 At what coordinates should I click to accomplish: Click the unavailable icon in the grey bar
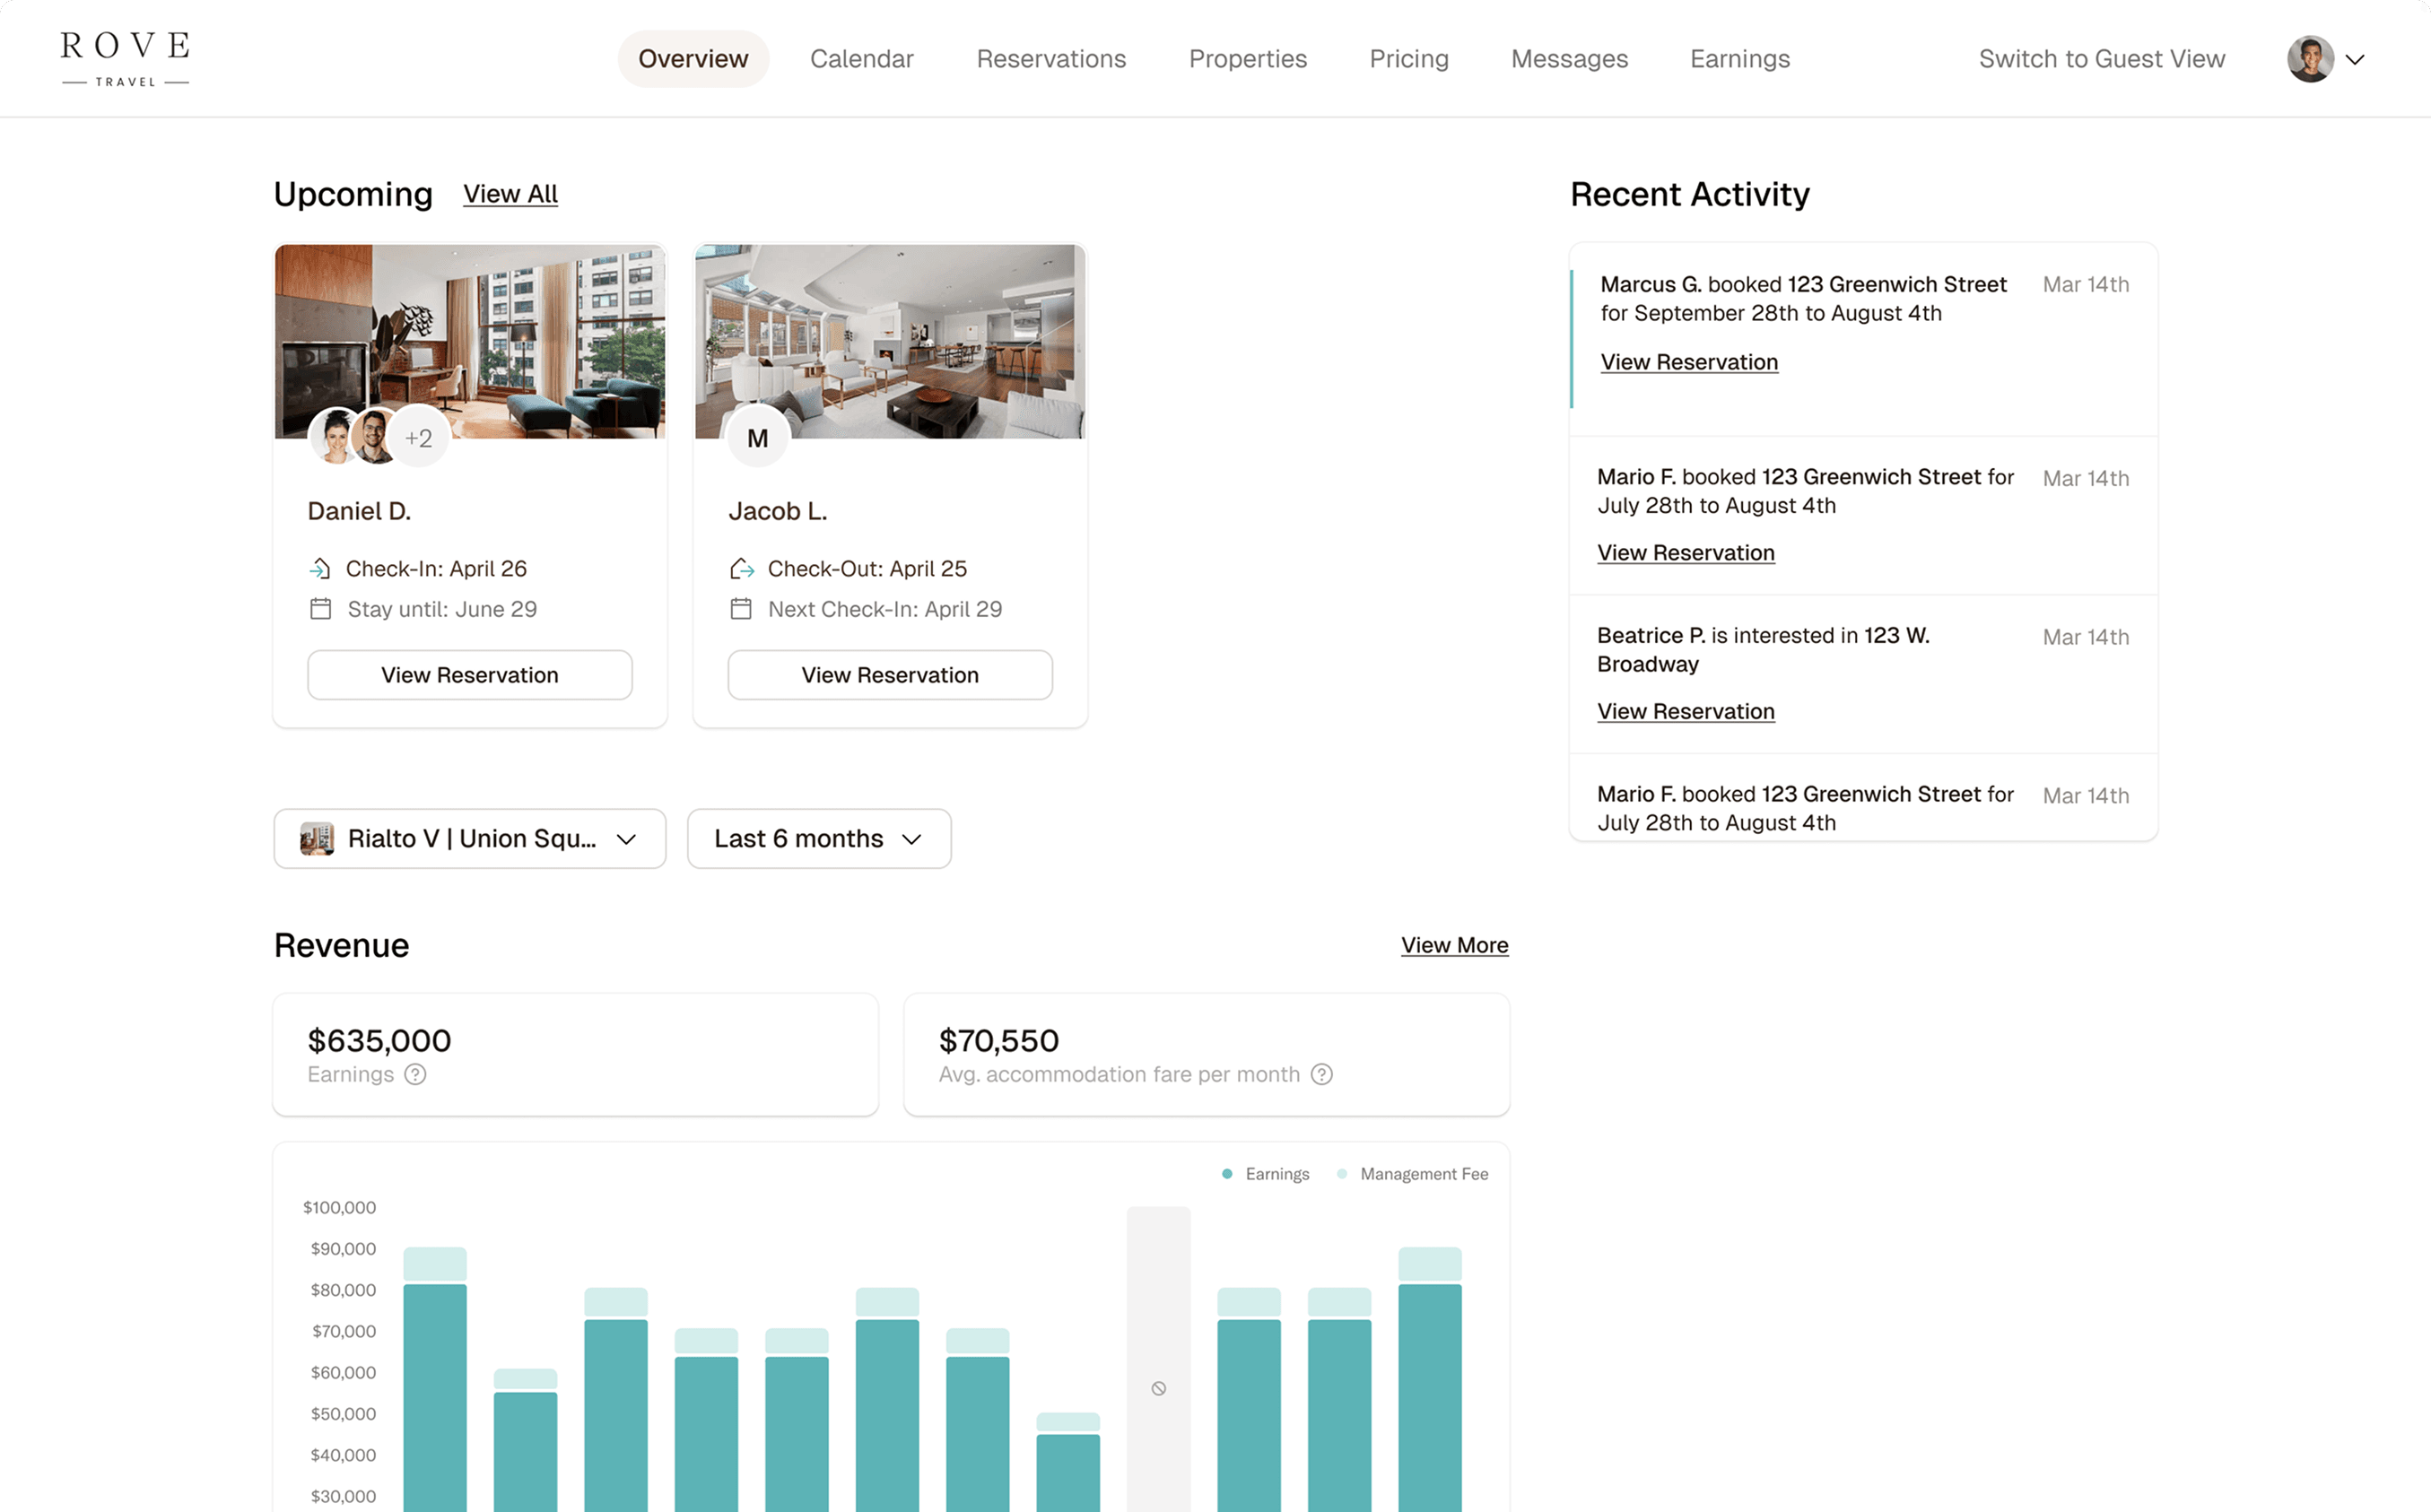(x=1158, y=1388)
